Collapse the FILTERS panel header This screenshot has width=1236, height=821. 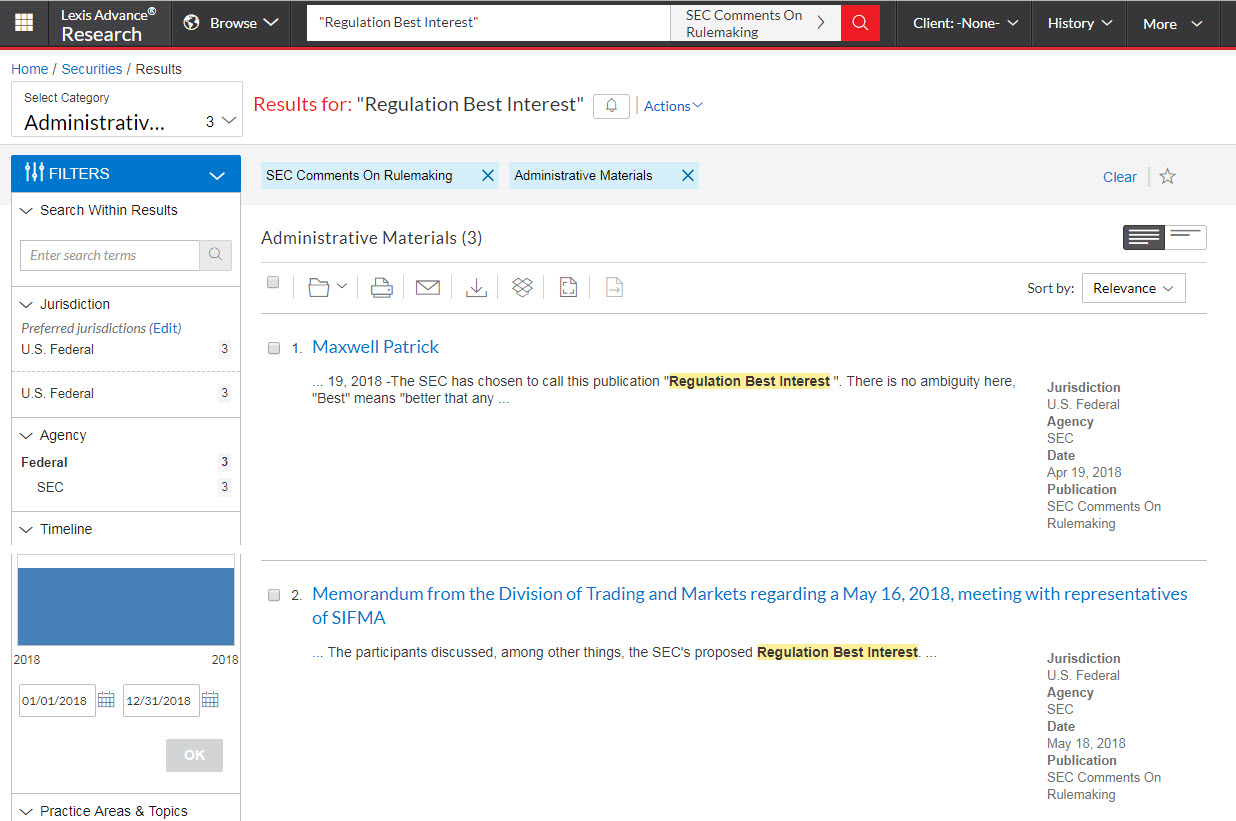(x=126, y=174)
